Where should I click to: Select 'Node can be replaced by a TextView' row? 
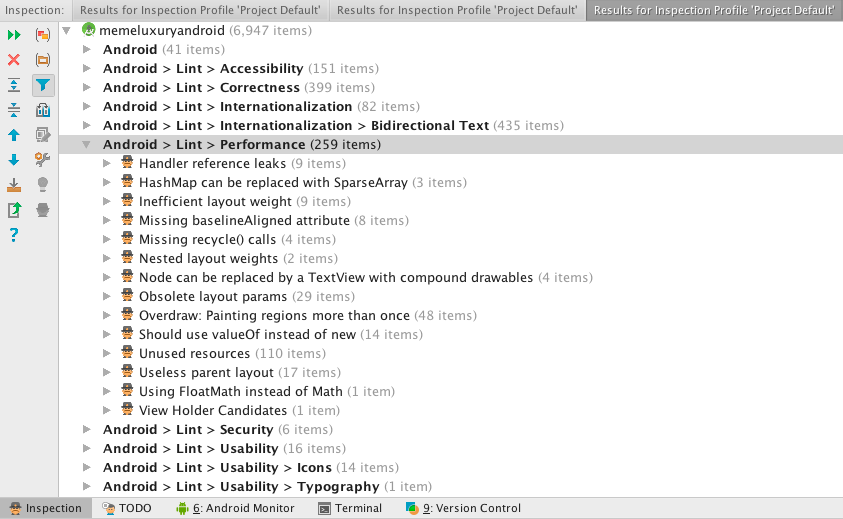coord(451,278)
